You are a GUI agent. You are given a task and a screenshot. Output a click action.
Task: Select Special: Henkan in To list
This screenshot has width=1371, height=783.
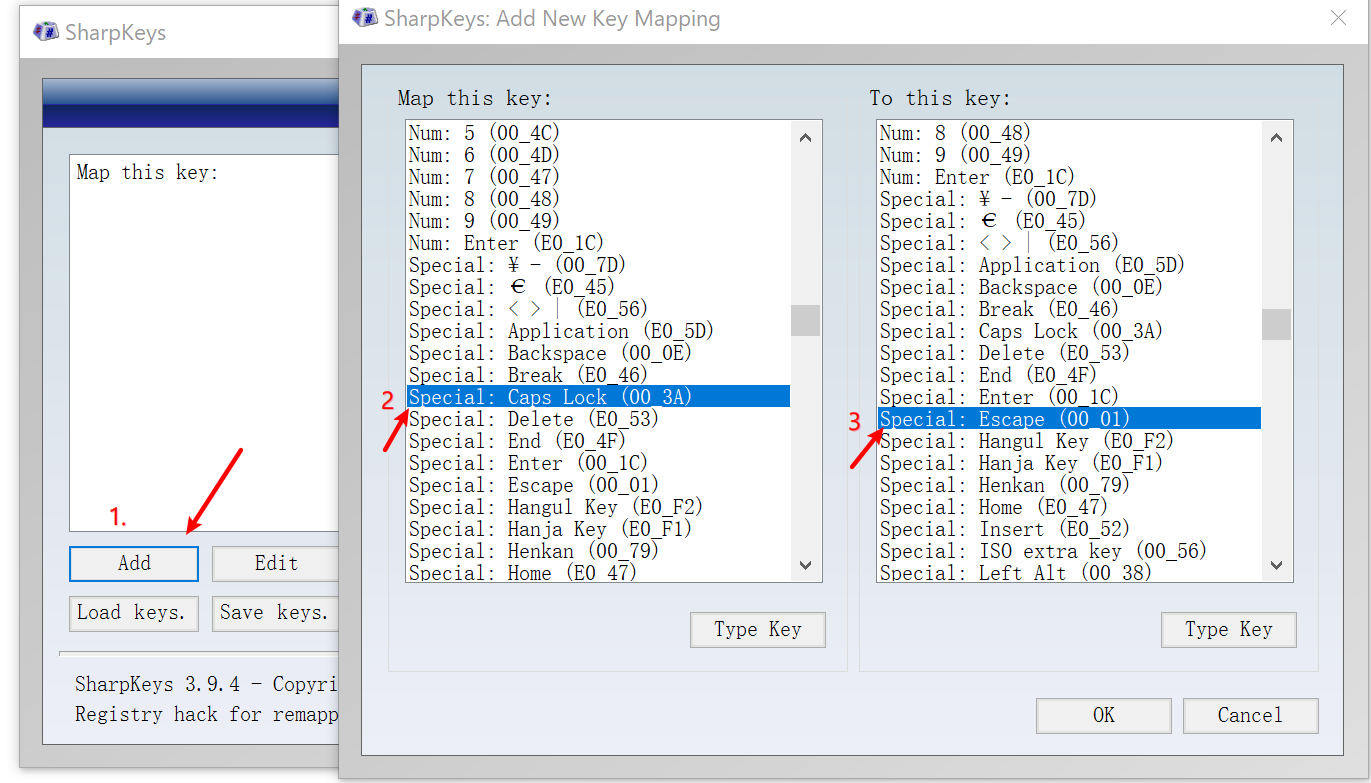tap(1069, 485)
